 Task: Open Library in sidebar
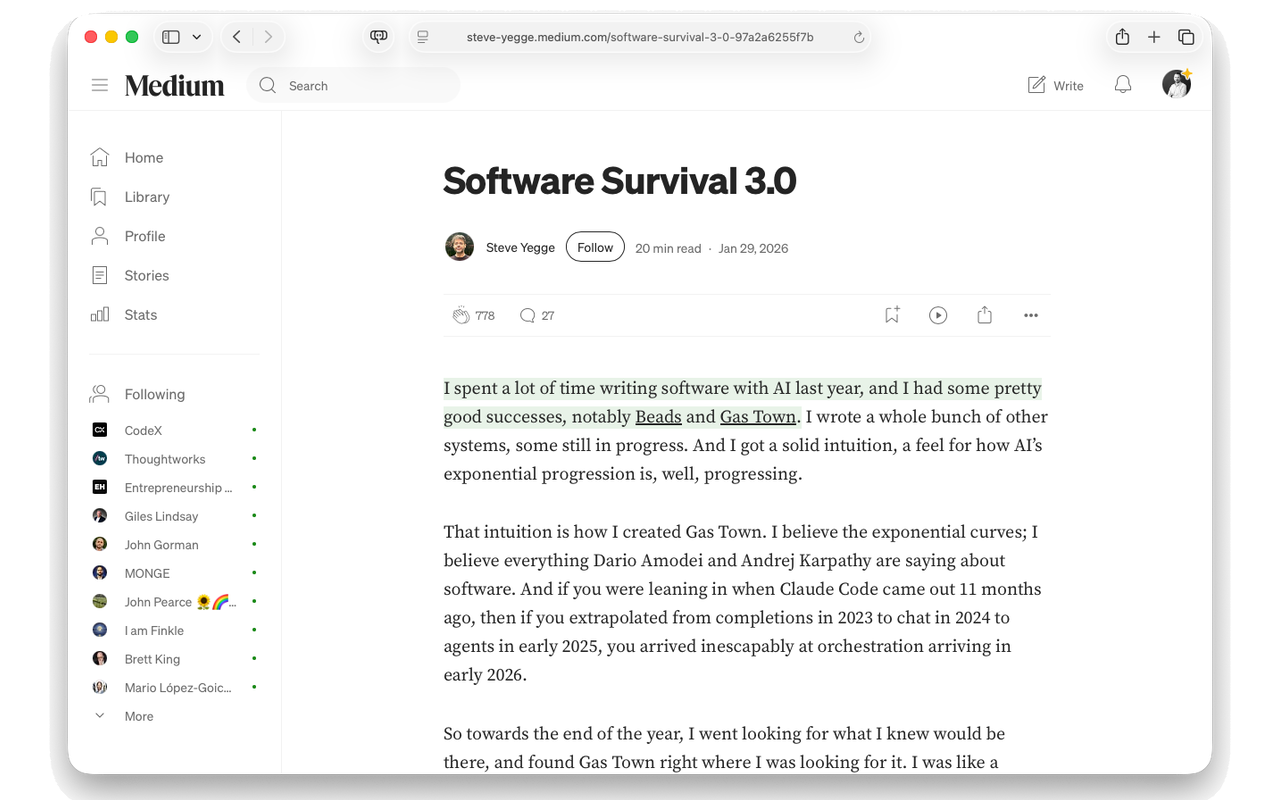147,197
